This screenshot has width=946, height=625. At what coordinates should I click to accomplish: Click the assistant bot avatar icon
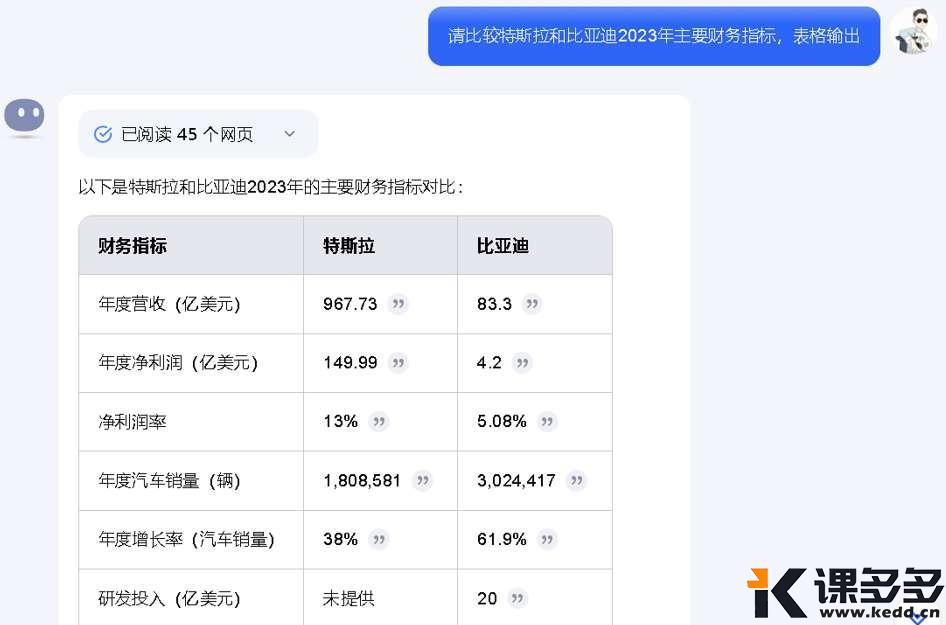(24, 115)
